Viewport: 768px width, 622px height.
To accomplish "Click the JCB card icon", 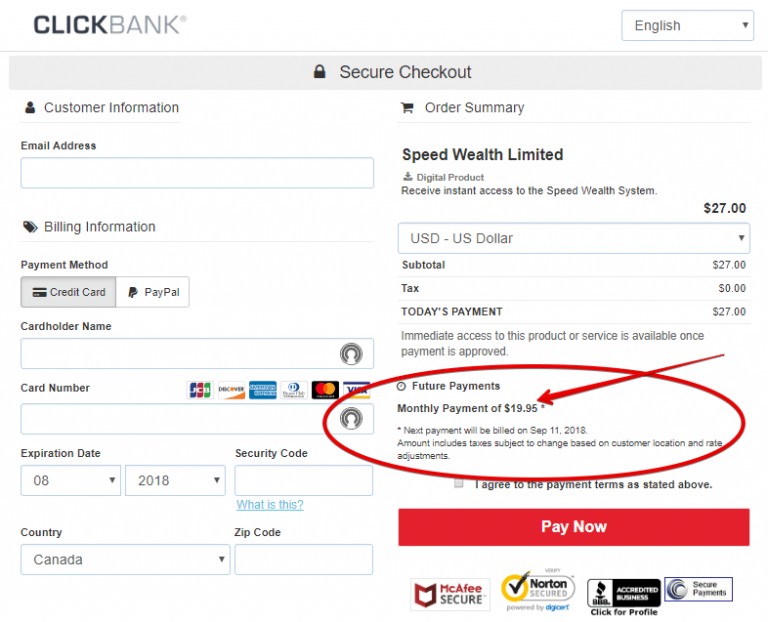I will click(x=200, y=390).
